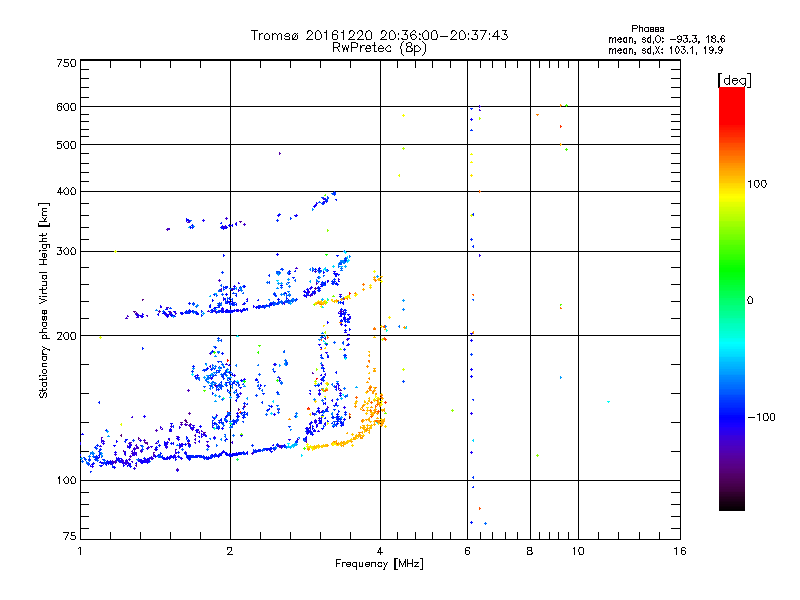Click the colorbar tick label '0'
This screenshot has width=800, height=600.
[x=749, y=300]
